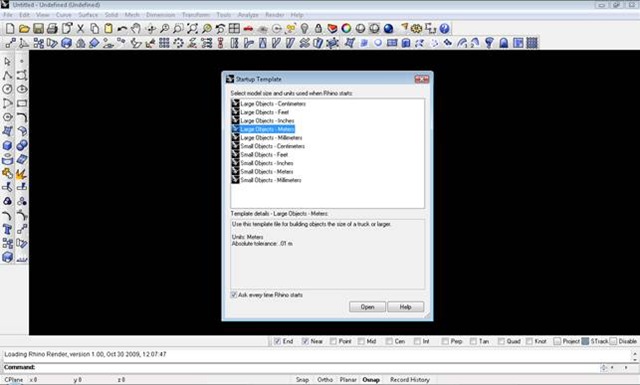The width and height of the screenshot is (640, 385).
Task: Enable the Cen osnap checkbox
Action: (389, 341)
